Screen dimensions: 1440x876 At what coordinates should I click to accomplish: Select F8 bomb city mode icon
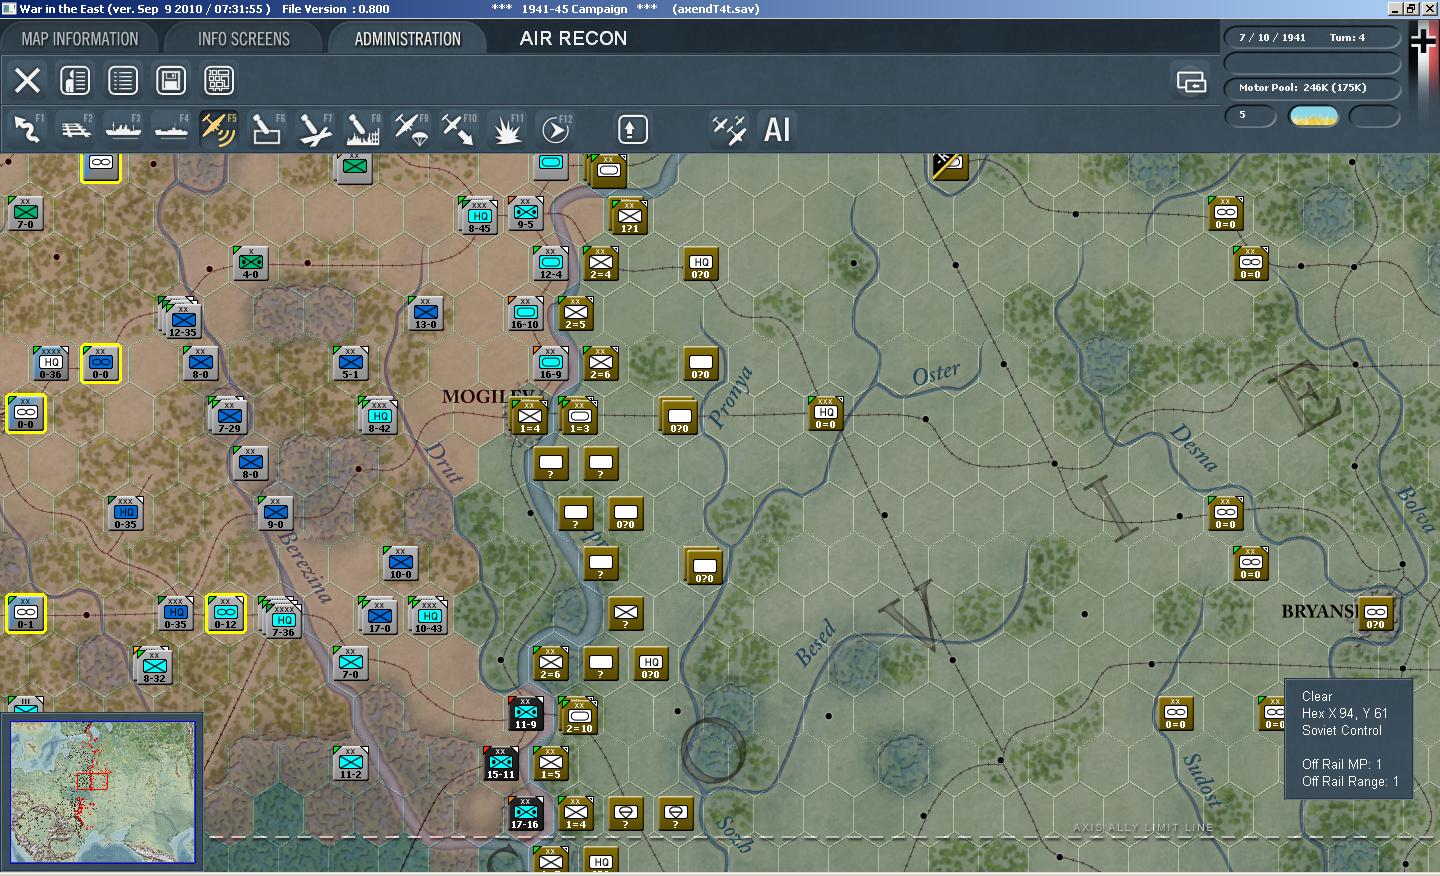pos(363,129)
